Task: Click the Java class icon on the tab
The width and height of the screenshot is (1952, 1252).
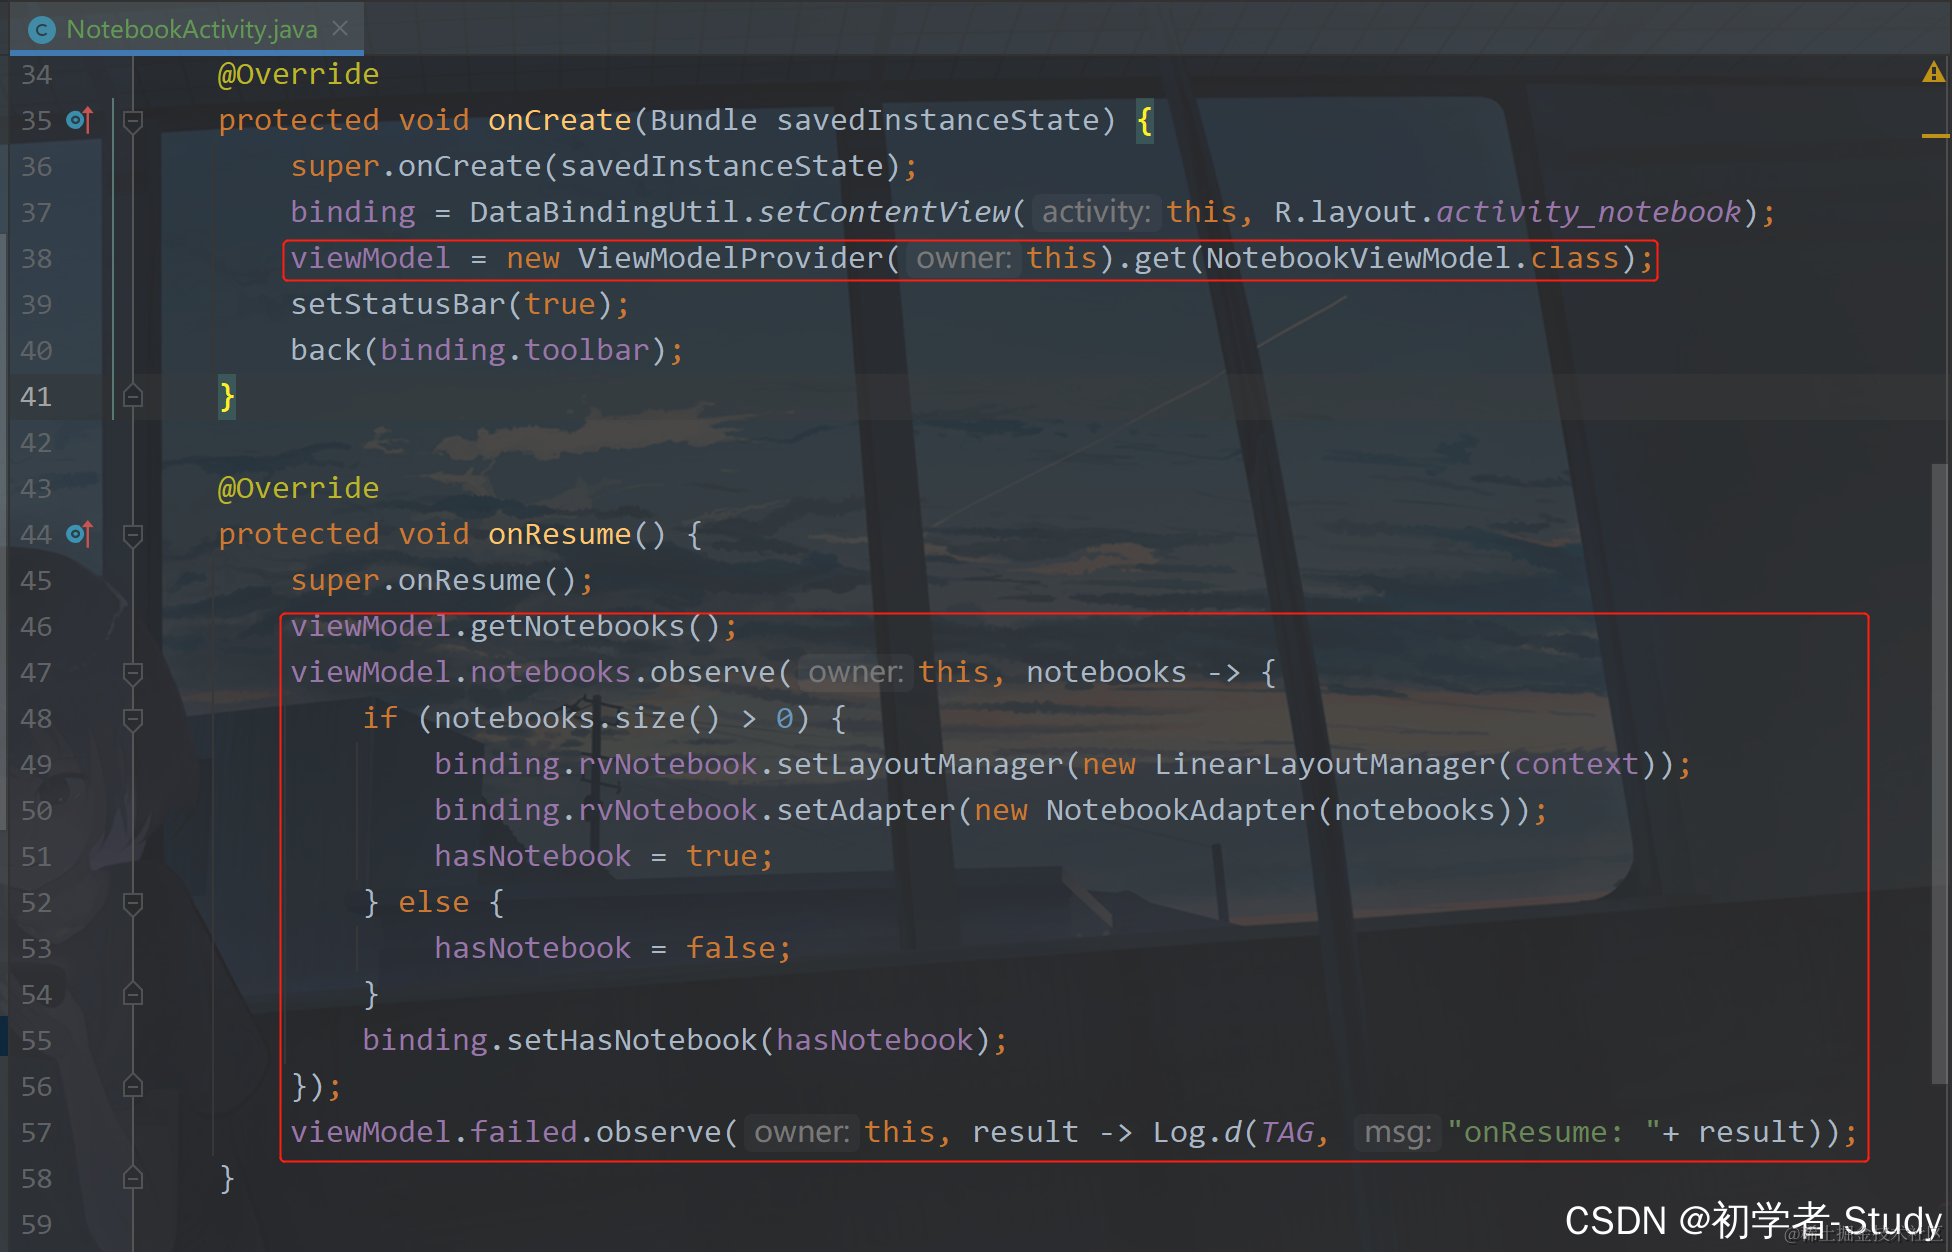Action: (41, 30)
